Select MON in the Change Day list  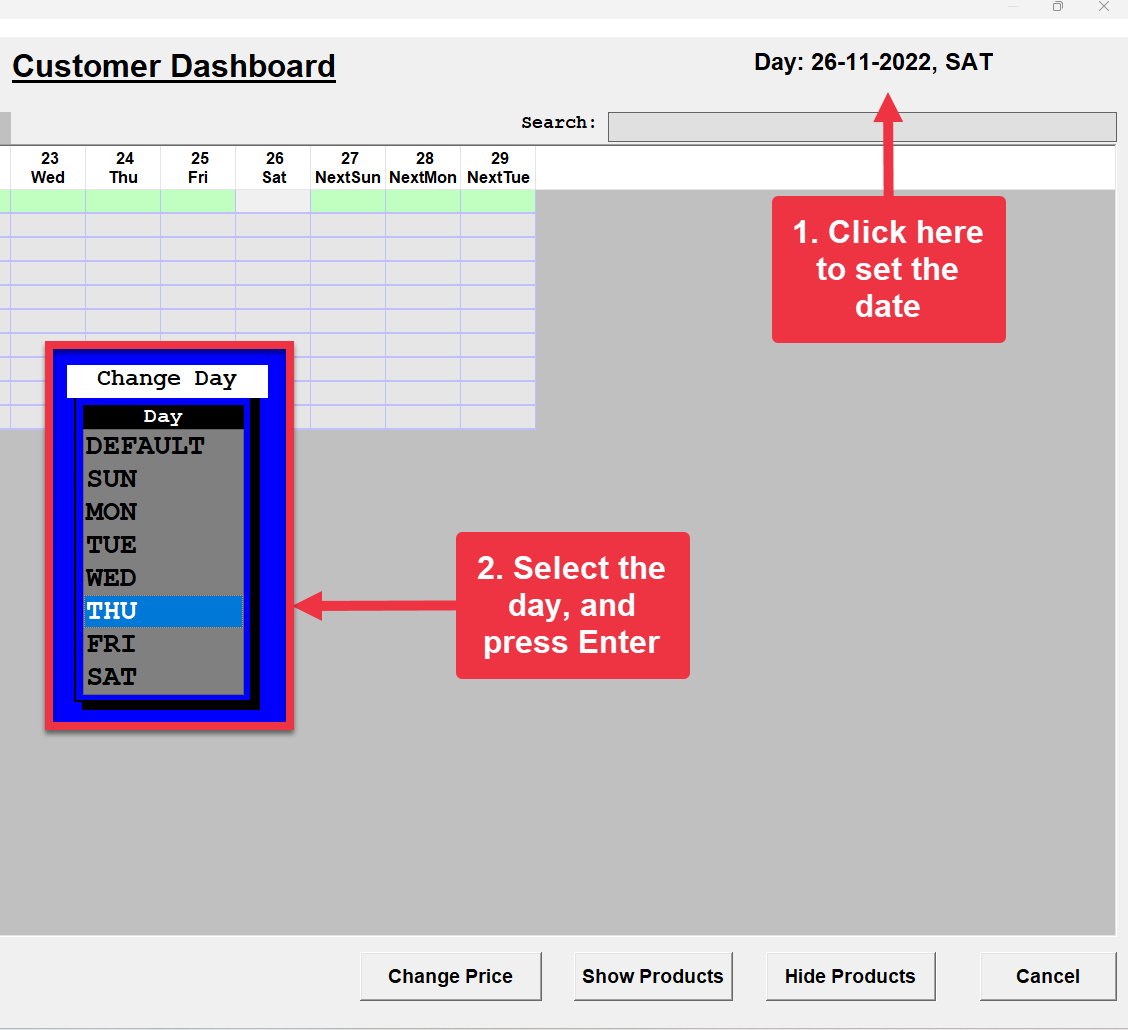click(x=163, y=512)
